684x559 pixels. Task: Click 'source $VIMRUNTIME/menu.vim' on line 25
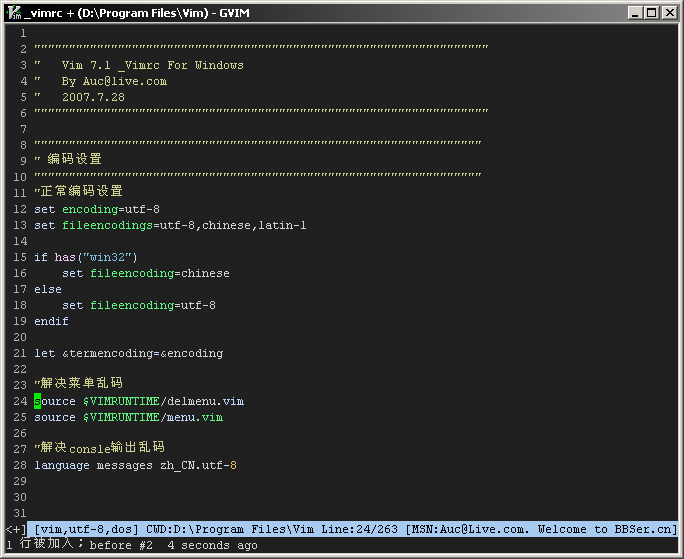128,417
